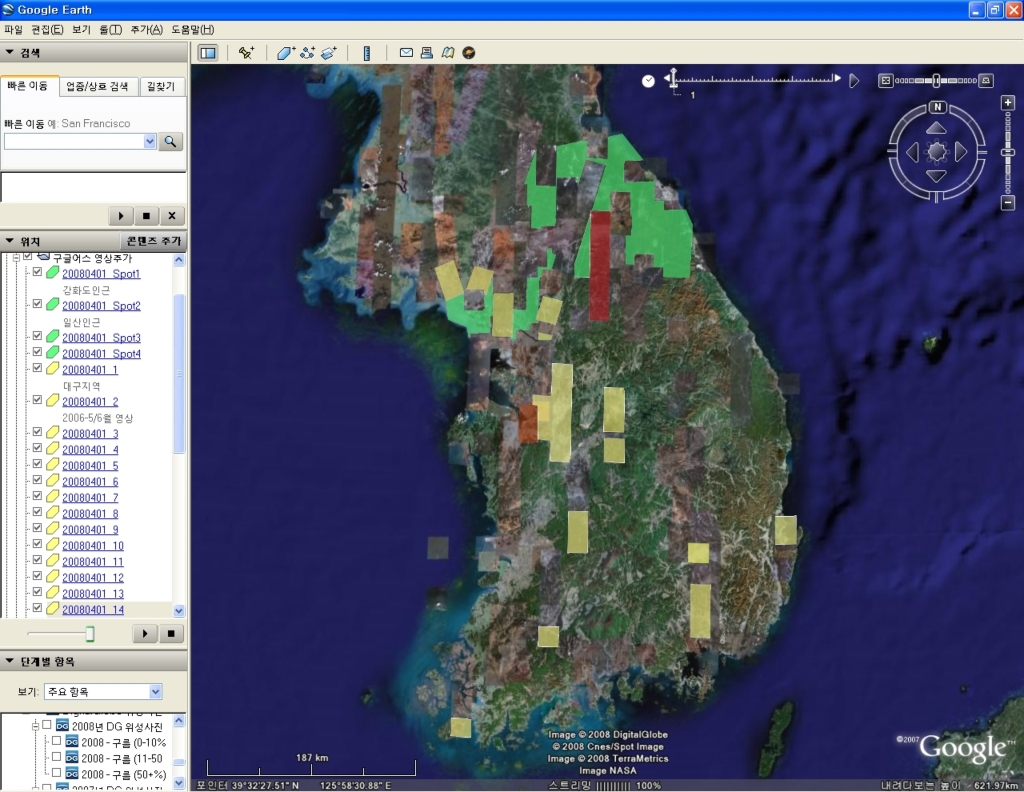This screenshot has width=1024, height=792.
Task: Open the 추가(A) menu
Action: point(146,29)
